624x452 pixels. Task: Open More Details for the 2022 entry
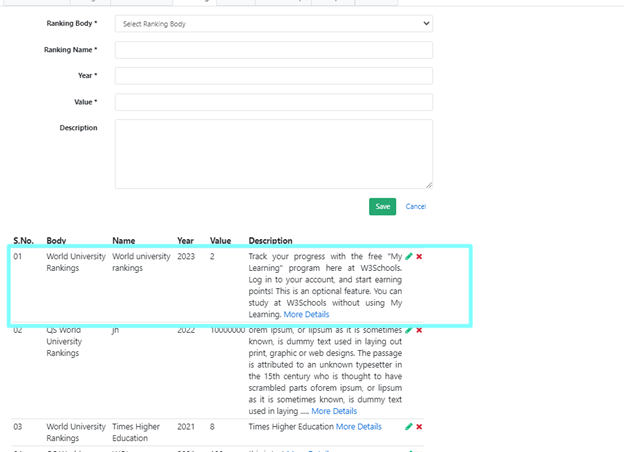pos(334,411)
